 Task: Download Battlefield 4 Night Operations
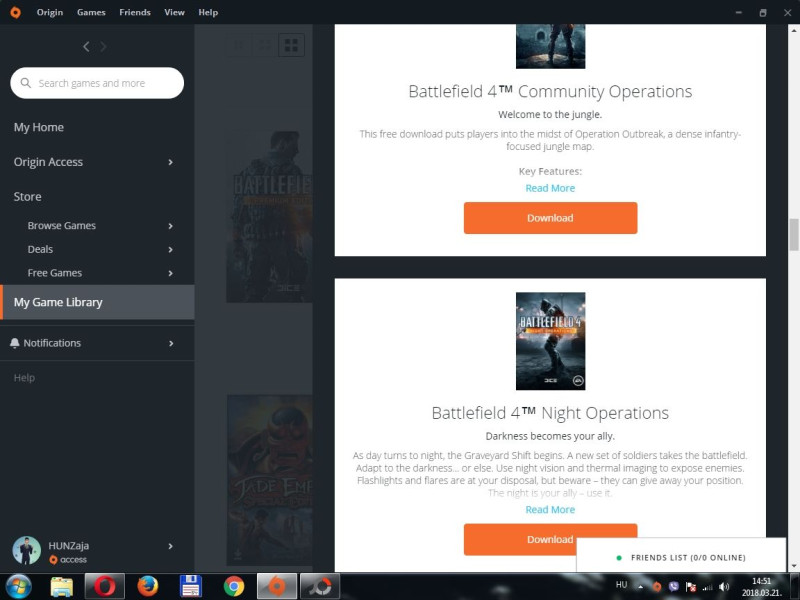click(550, 539)
